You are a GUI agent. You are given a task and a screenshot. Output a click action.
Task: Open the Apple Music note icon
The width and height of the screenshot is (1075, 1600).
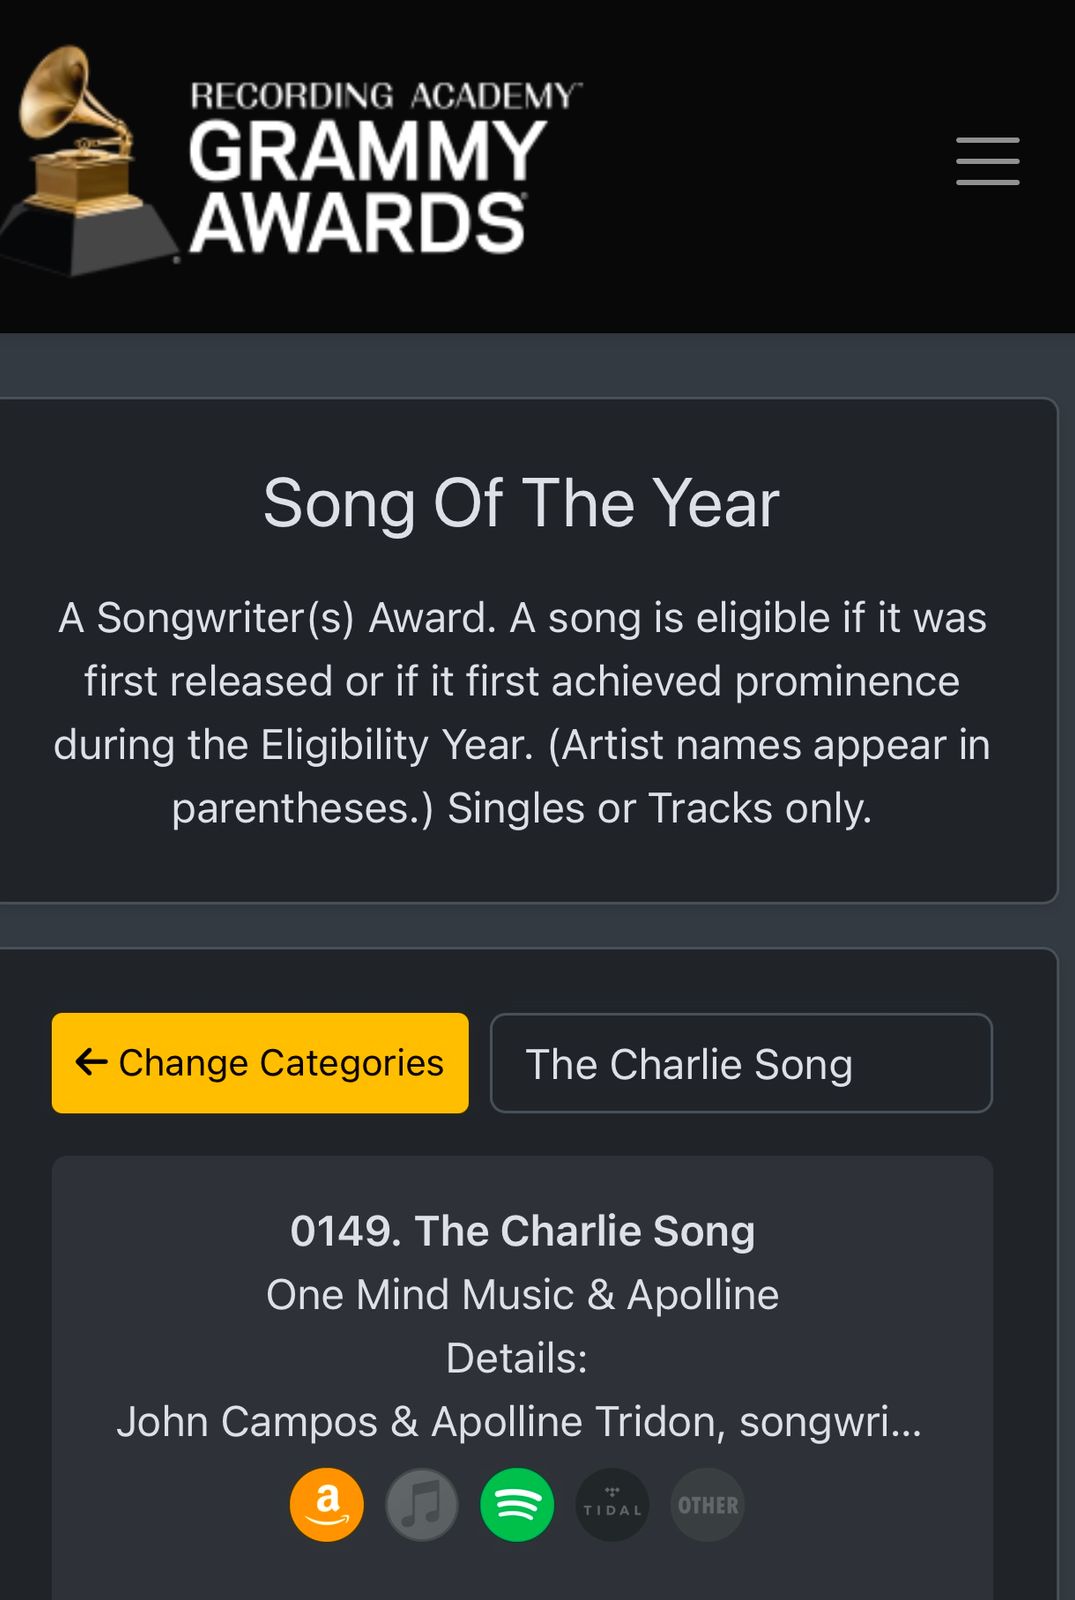422,1504
